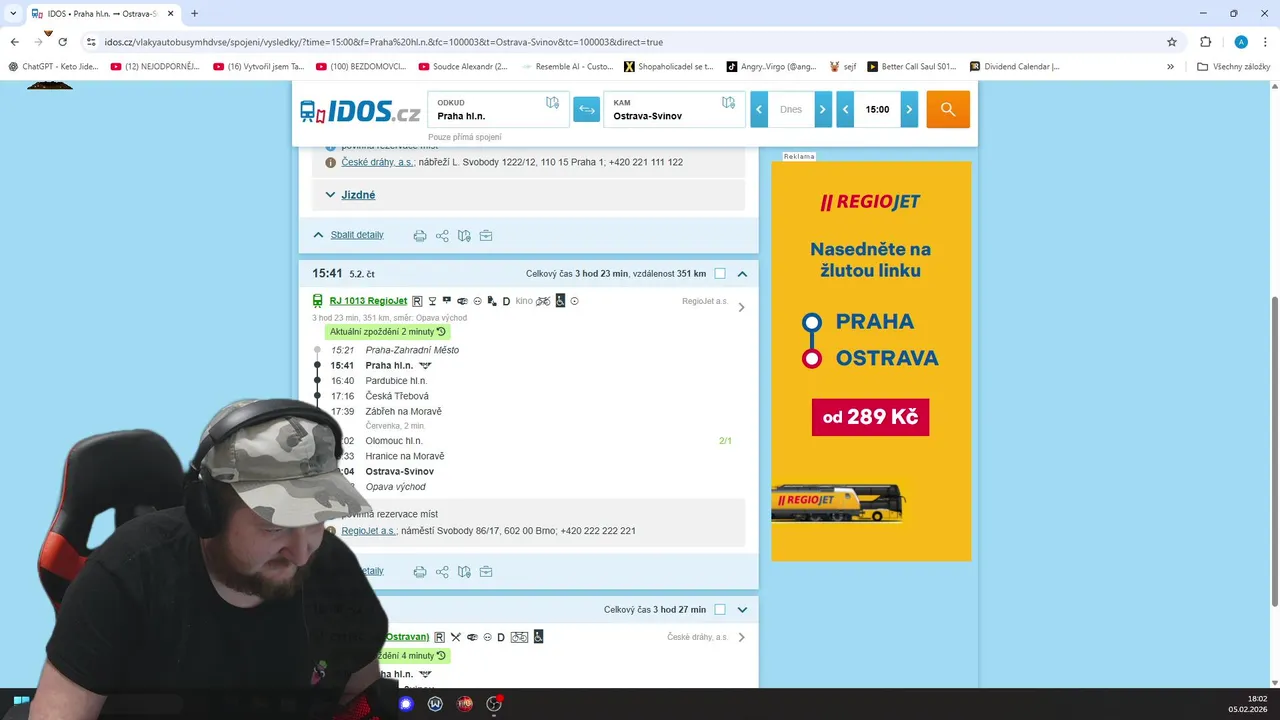The image size is (1280, 720).
Task: Print the upper connection via the printer icon
Action: click(420, 236)
